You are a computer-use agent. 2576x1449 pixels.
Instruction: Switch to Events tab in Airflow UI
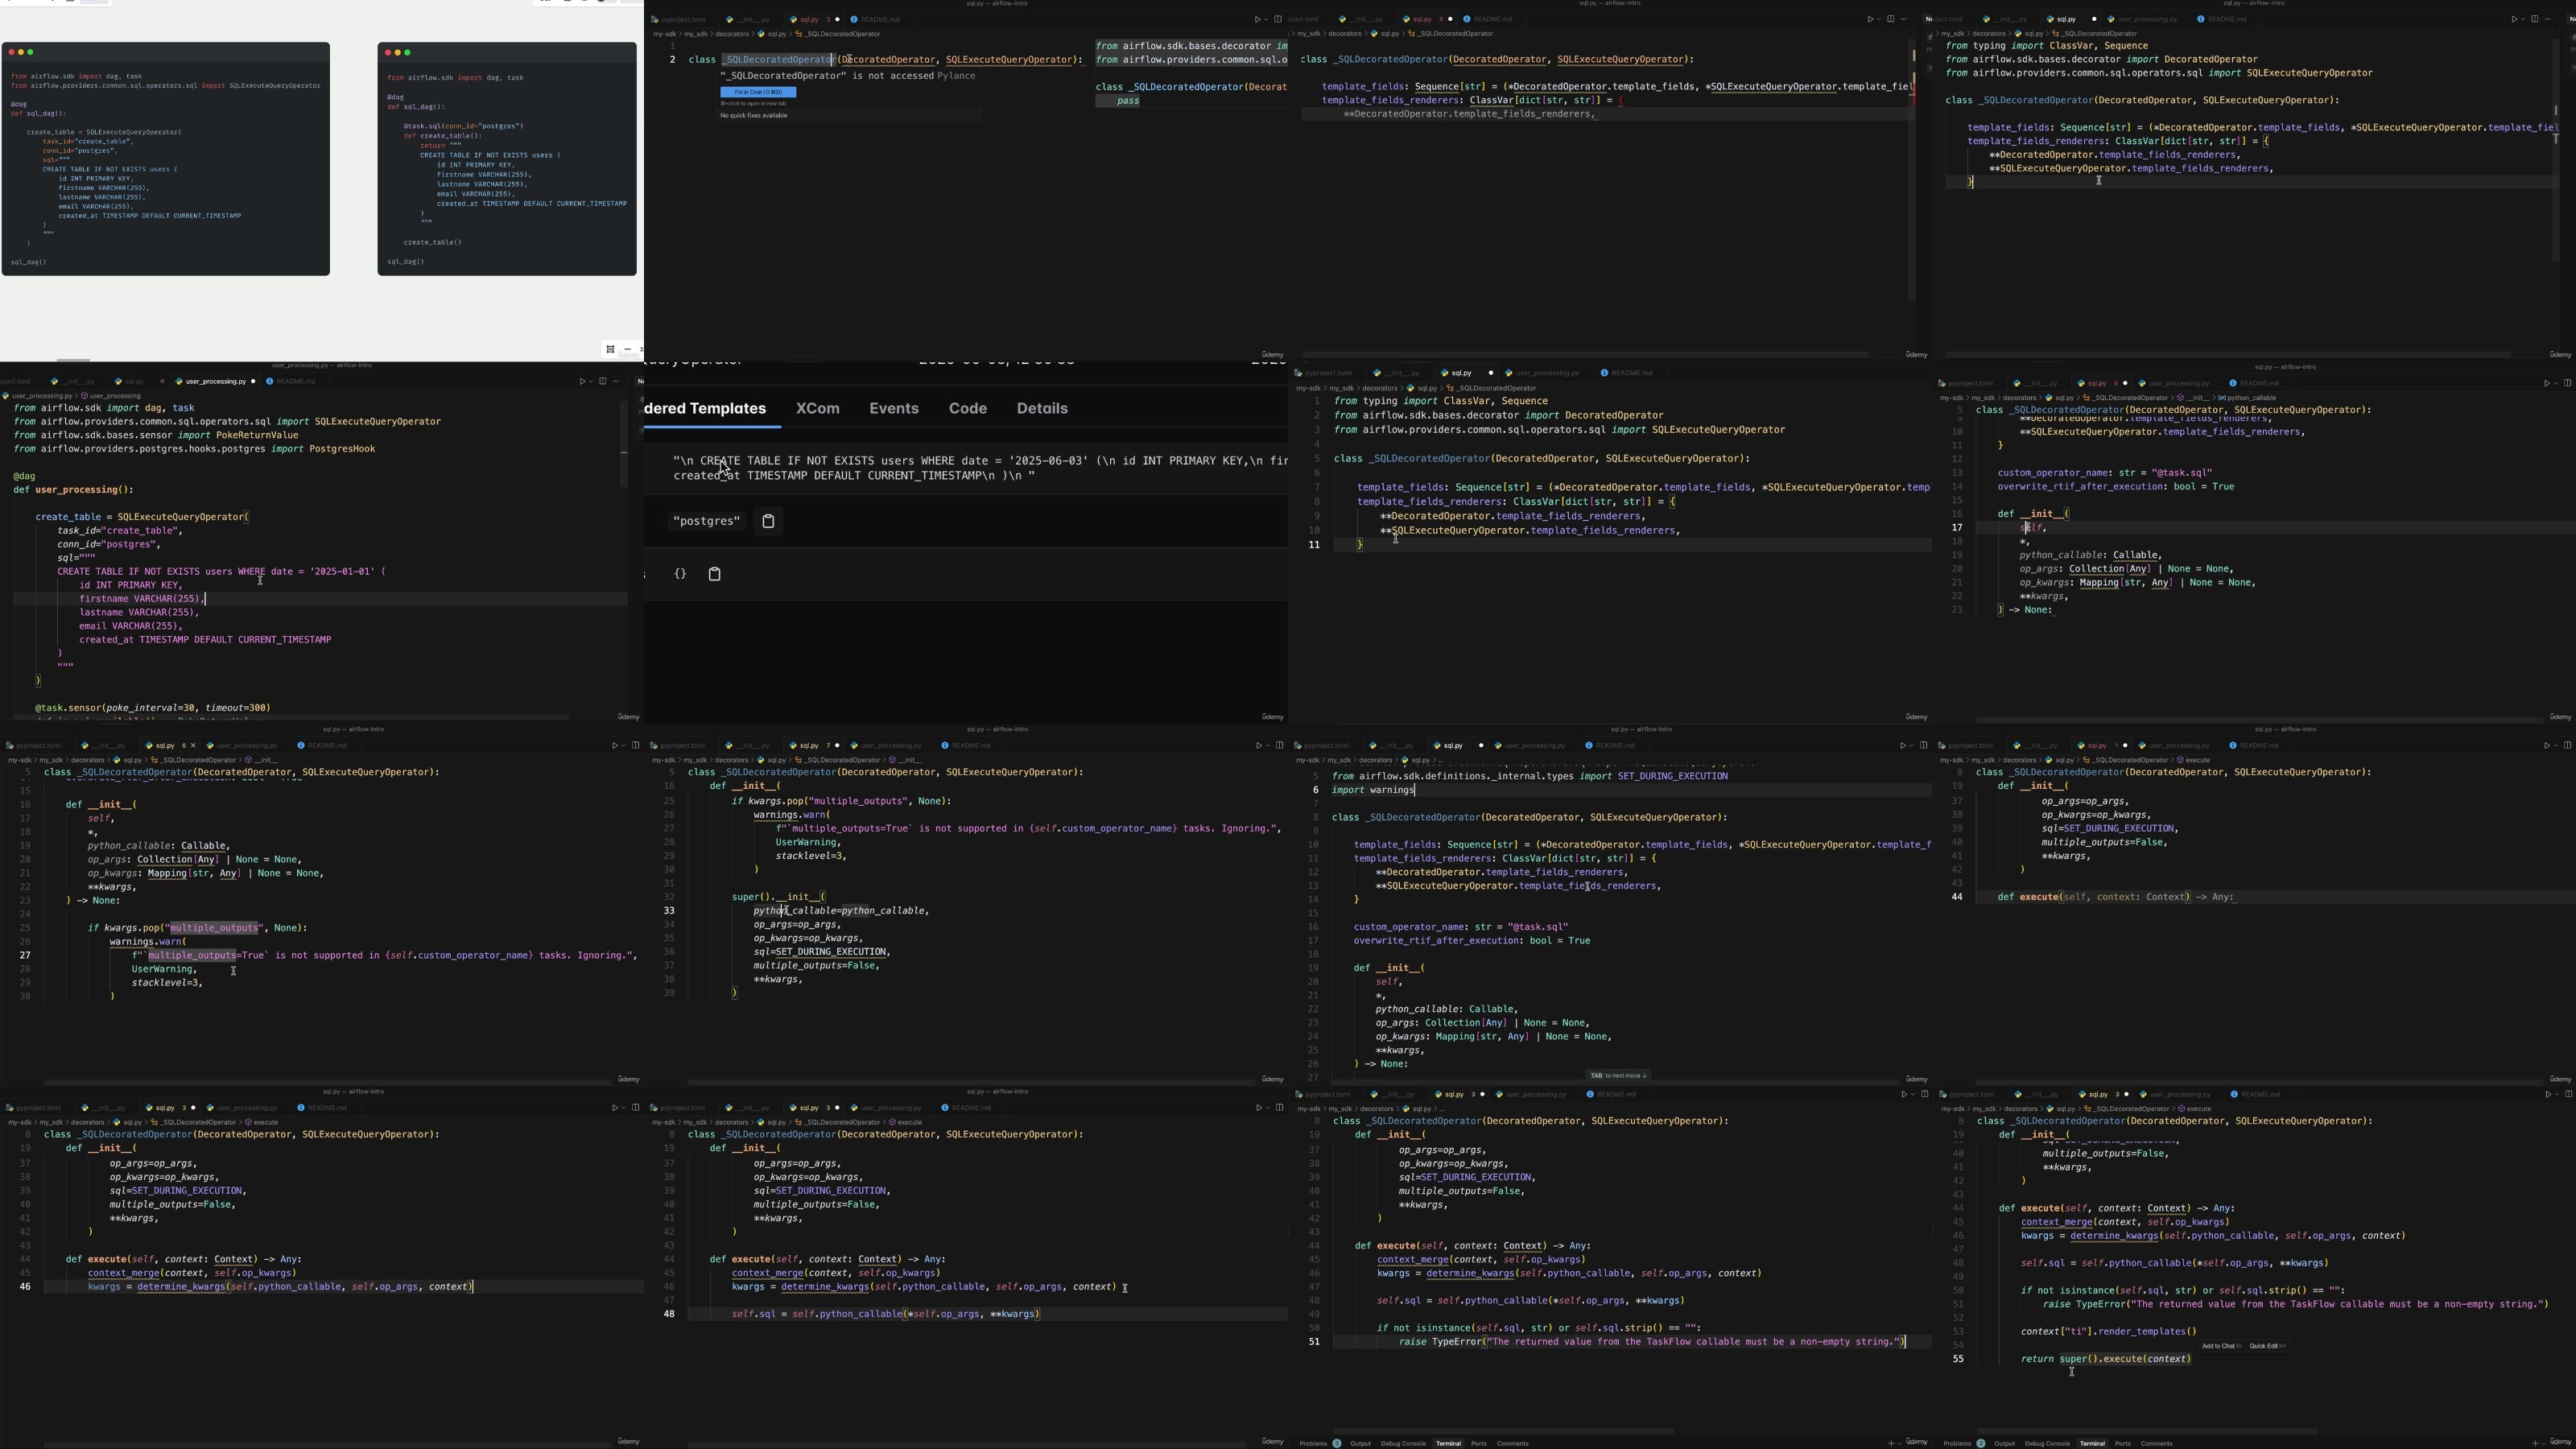click(893, 408)
